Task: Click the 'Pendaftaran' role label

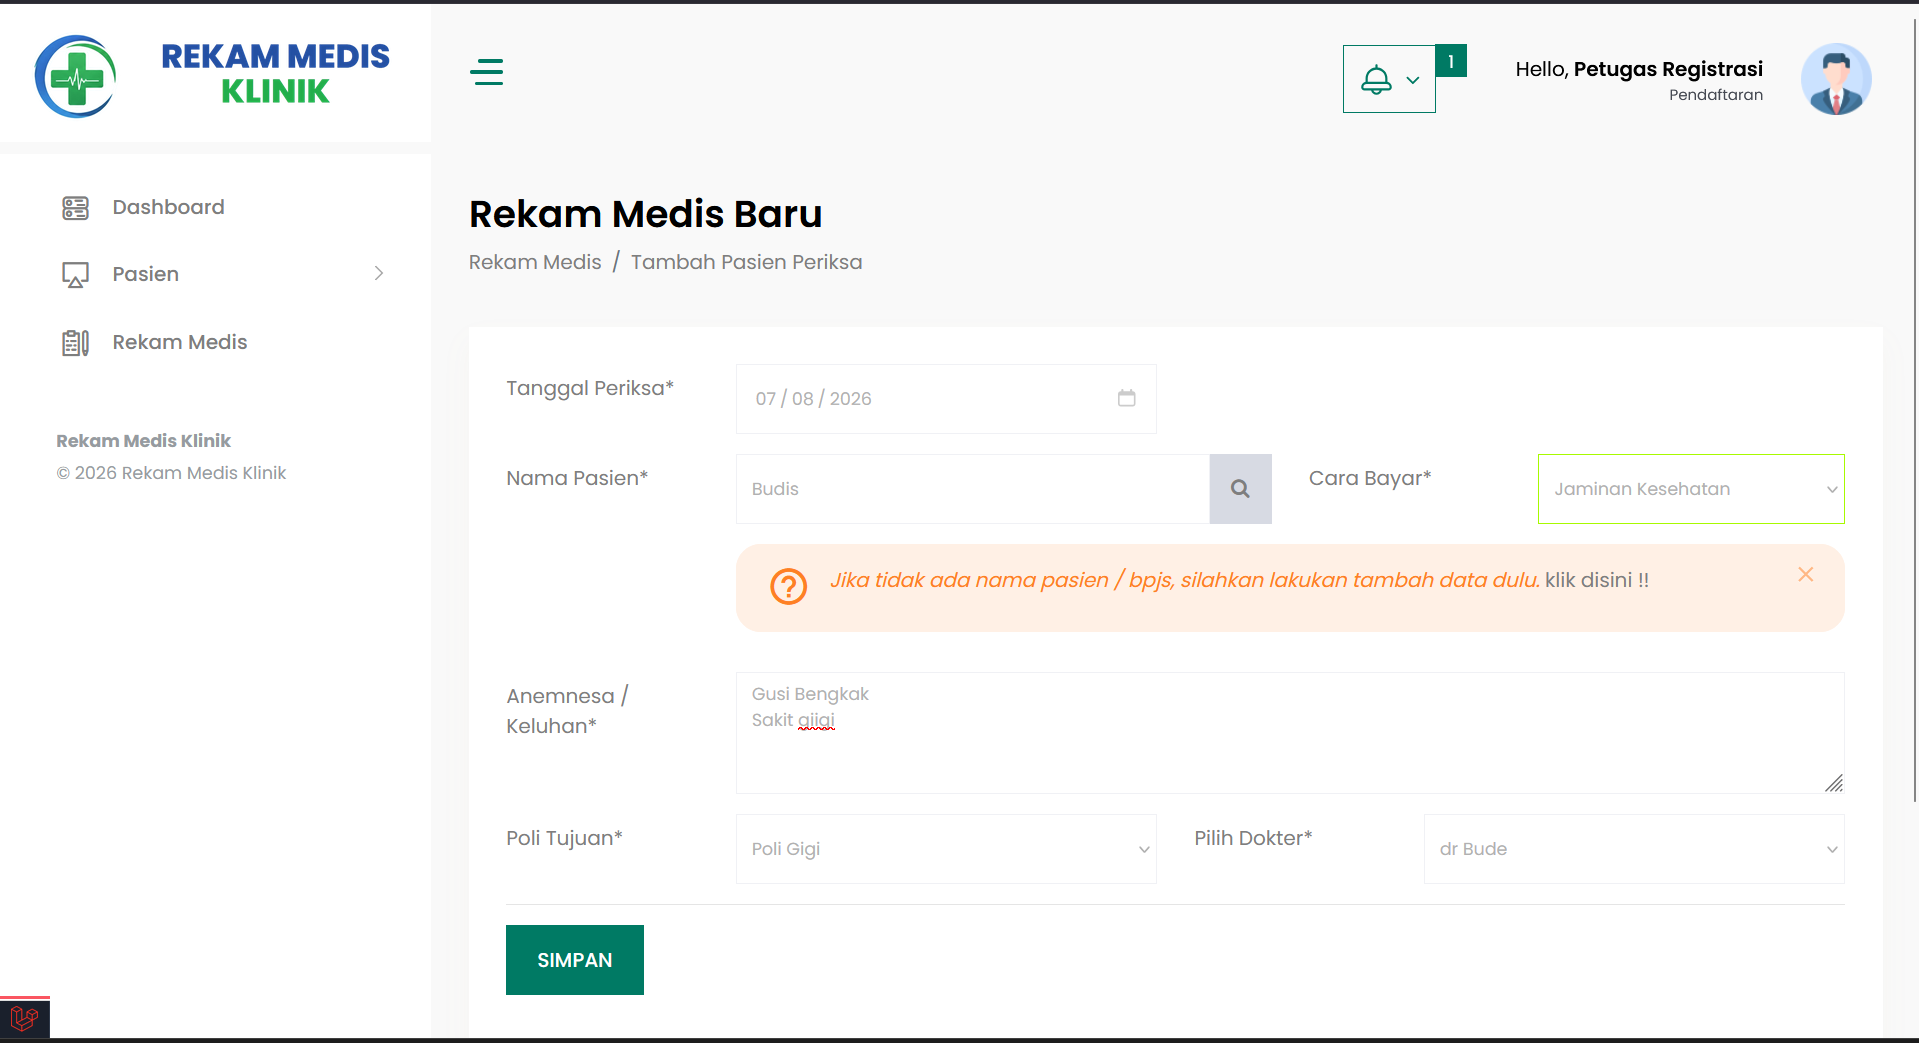Action: click(x=1716, y=95)
